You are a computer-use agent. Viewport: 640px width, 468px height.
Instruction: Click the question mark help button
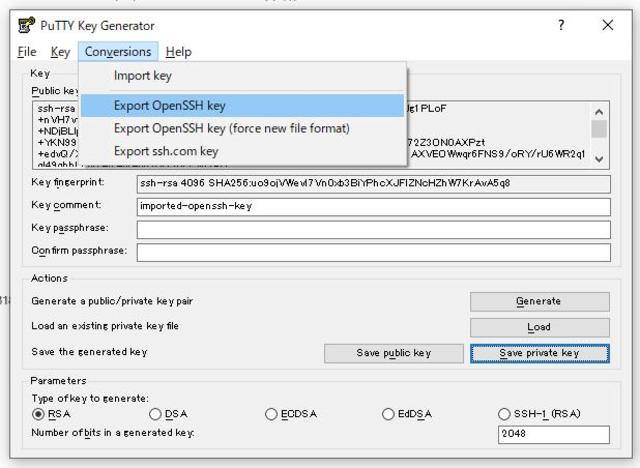pos(561,25)
